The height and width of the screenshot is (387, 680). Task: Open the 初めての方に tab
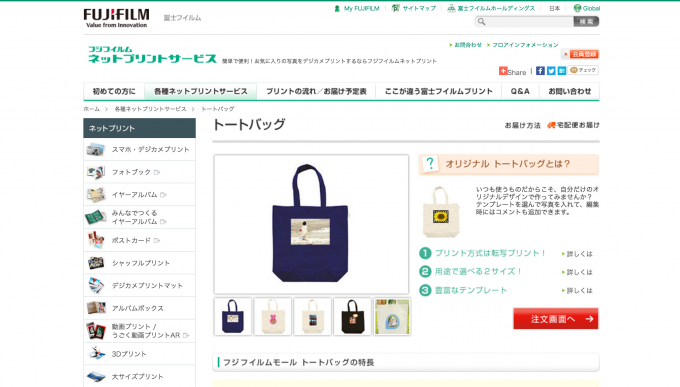[x=114, y=92]
